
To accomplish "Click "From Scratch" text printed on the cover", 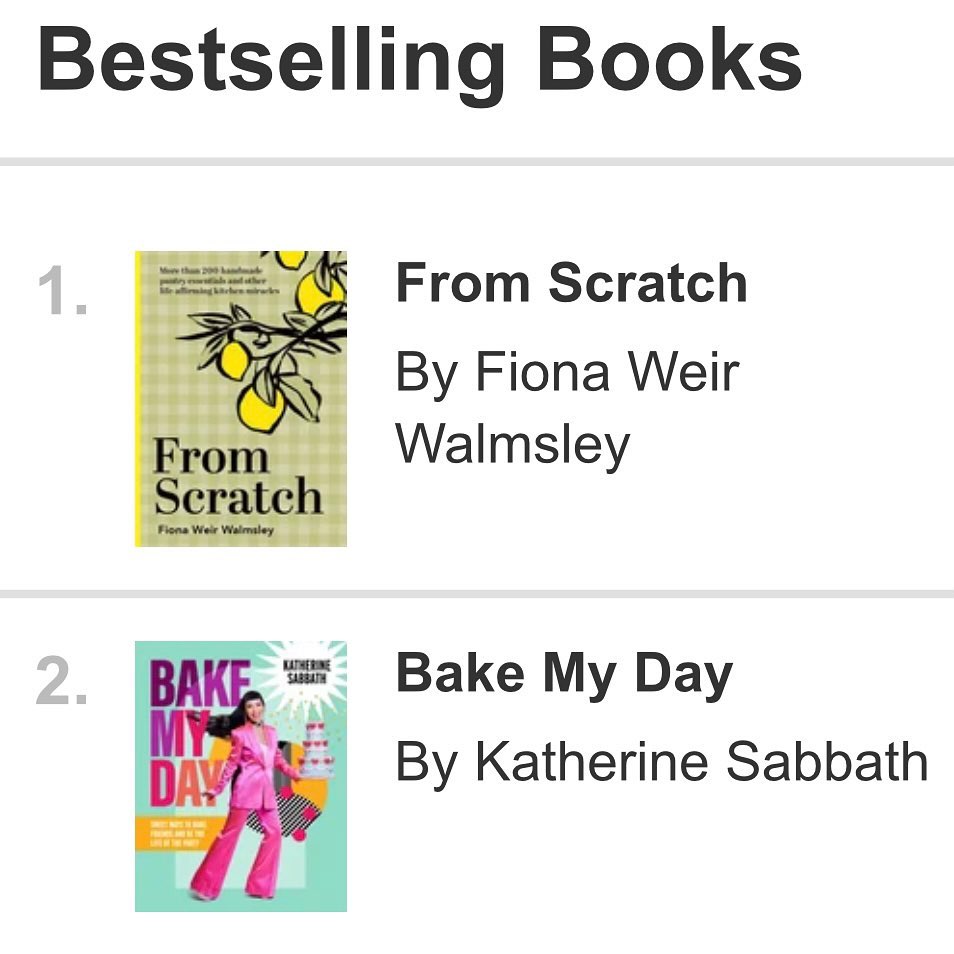I will [236, 478].
